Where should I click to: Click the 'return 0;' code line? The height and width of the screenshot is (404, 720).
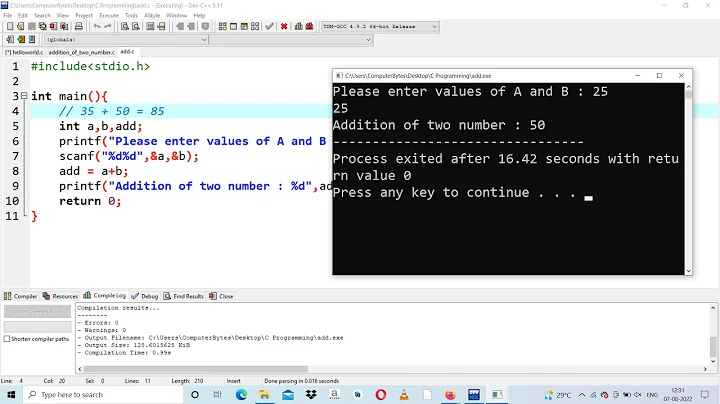tap(90, 201)
